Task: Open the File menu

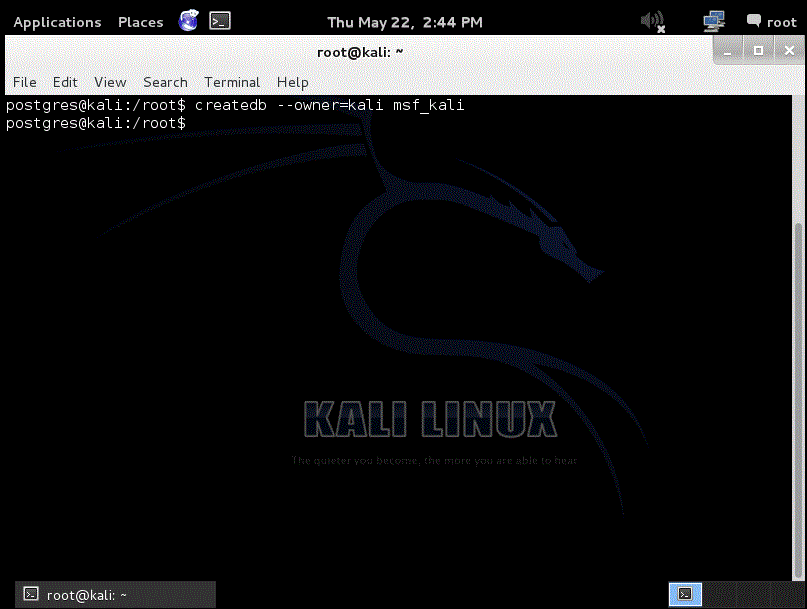Action: point(25,82)
